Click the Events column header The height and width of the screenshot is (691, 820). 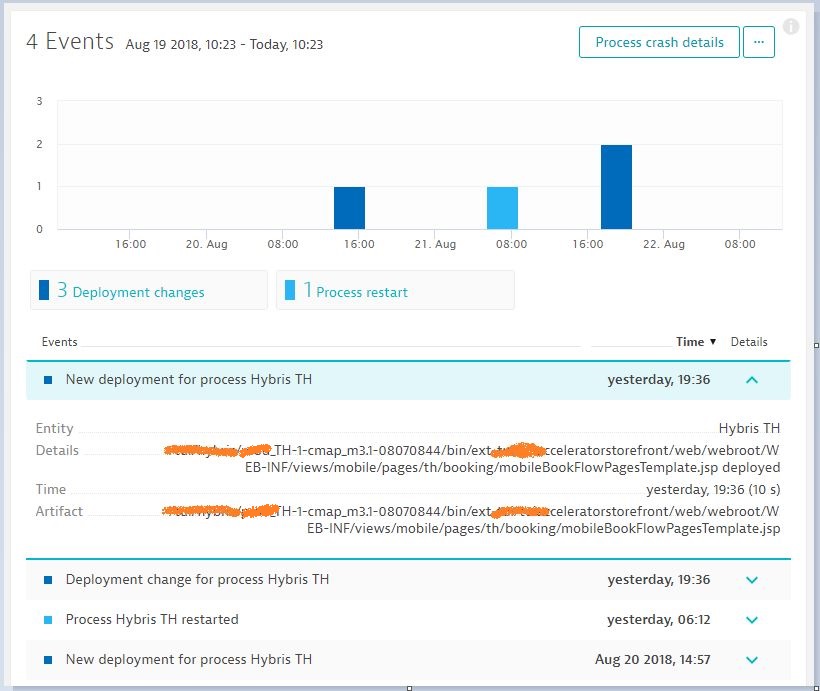click(60, 342)
